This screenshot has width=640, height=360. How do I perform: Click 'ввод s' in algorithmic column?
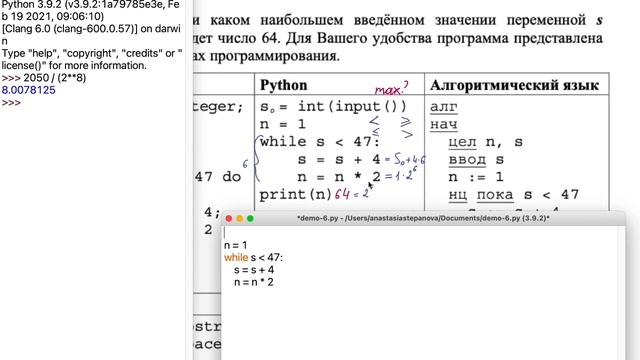tap(476, 160)
